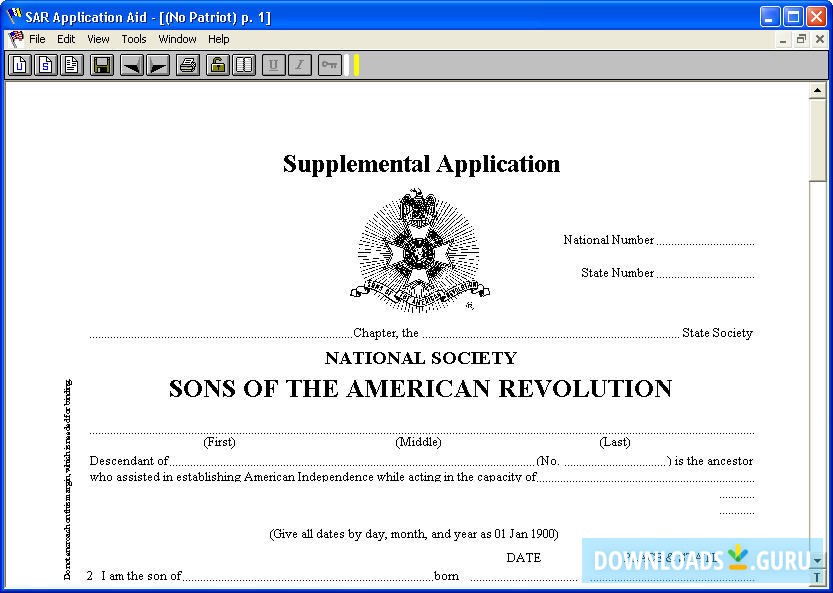
Task: Open the File menu
Action: pos(37,38)
